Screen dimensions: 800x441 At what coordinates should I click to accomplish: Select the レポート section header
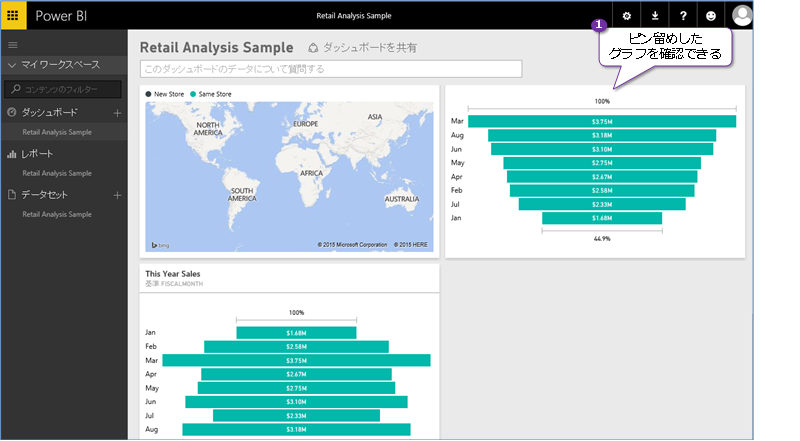tap(37, 154)
